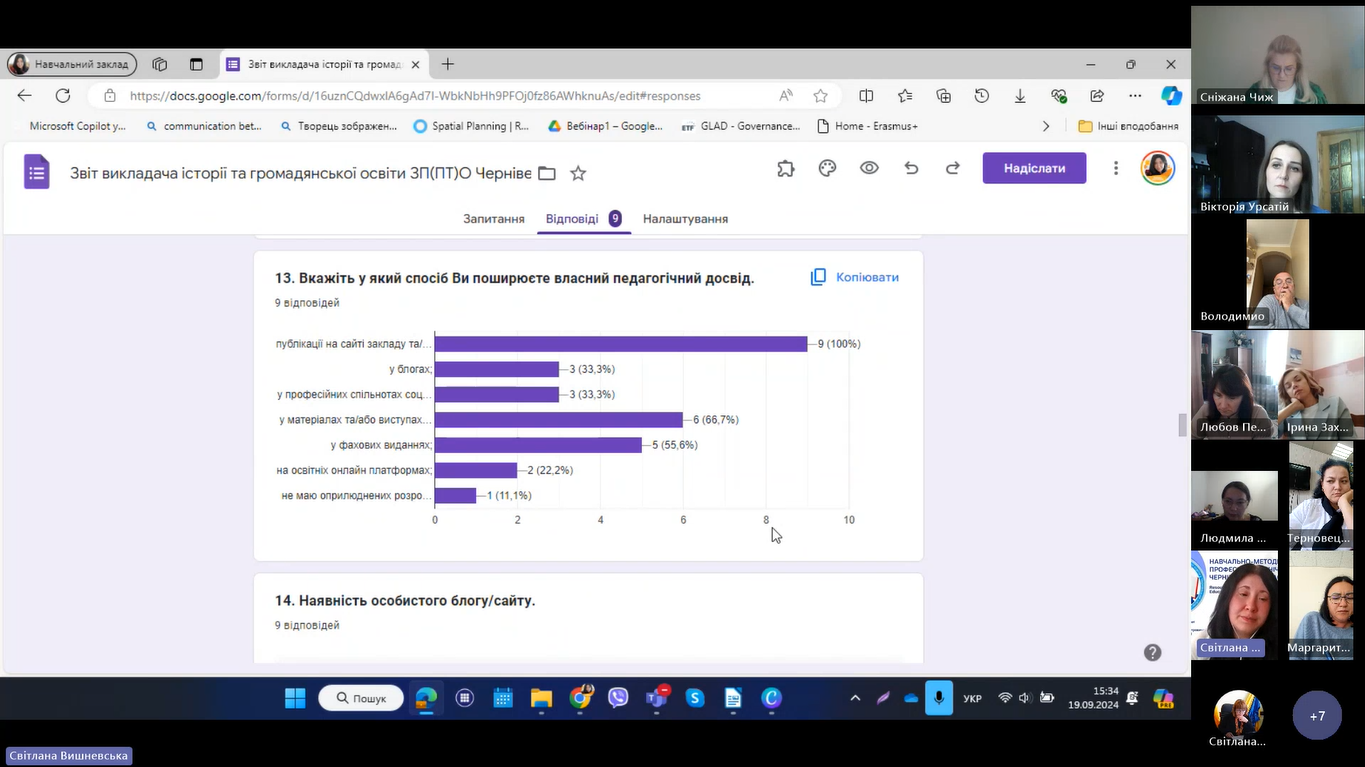Click the Надіслати send button
Viewport: 1365px width, 767px height.
1034,168
